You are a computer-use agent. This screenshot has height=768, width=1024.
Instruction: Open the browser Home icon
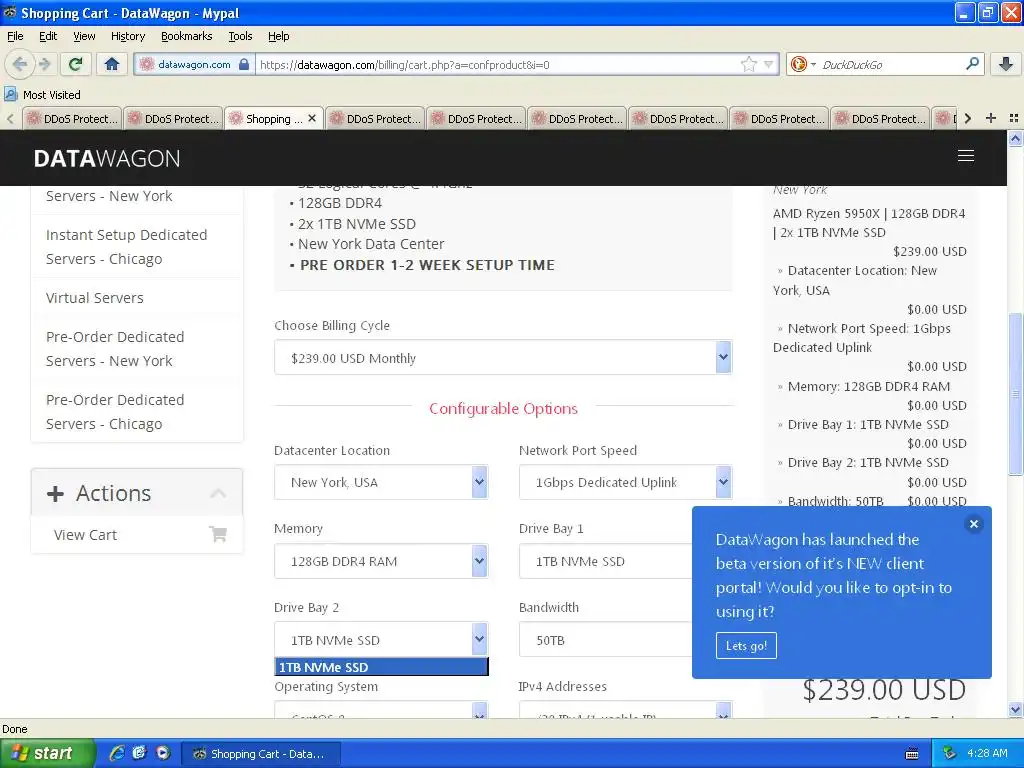[x=112, y=64]
